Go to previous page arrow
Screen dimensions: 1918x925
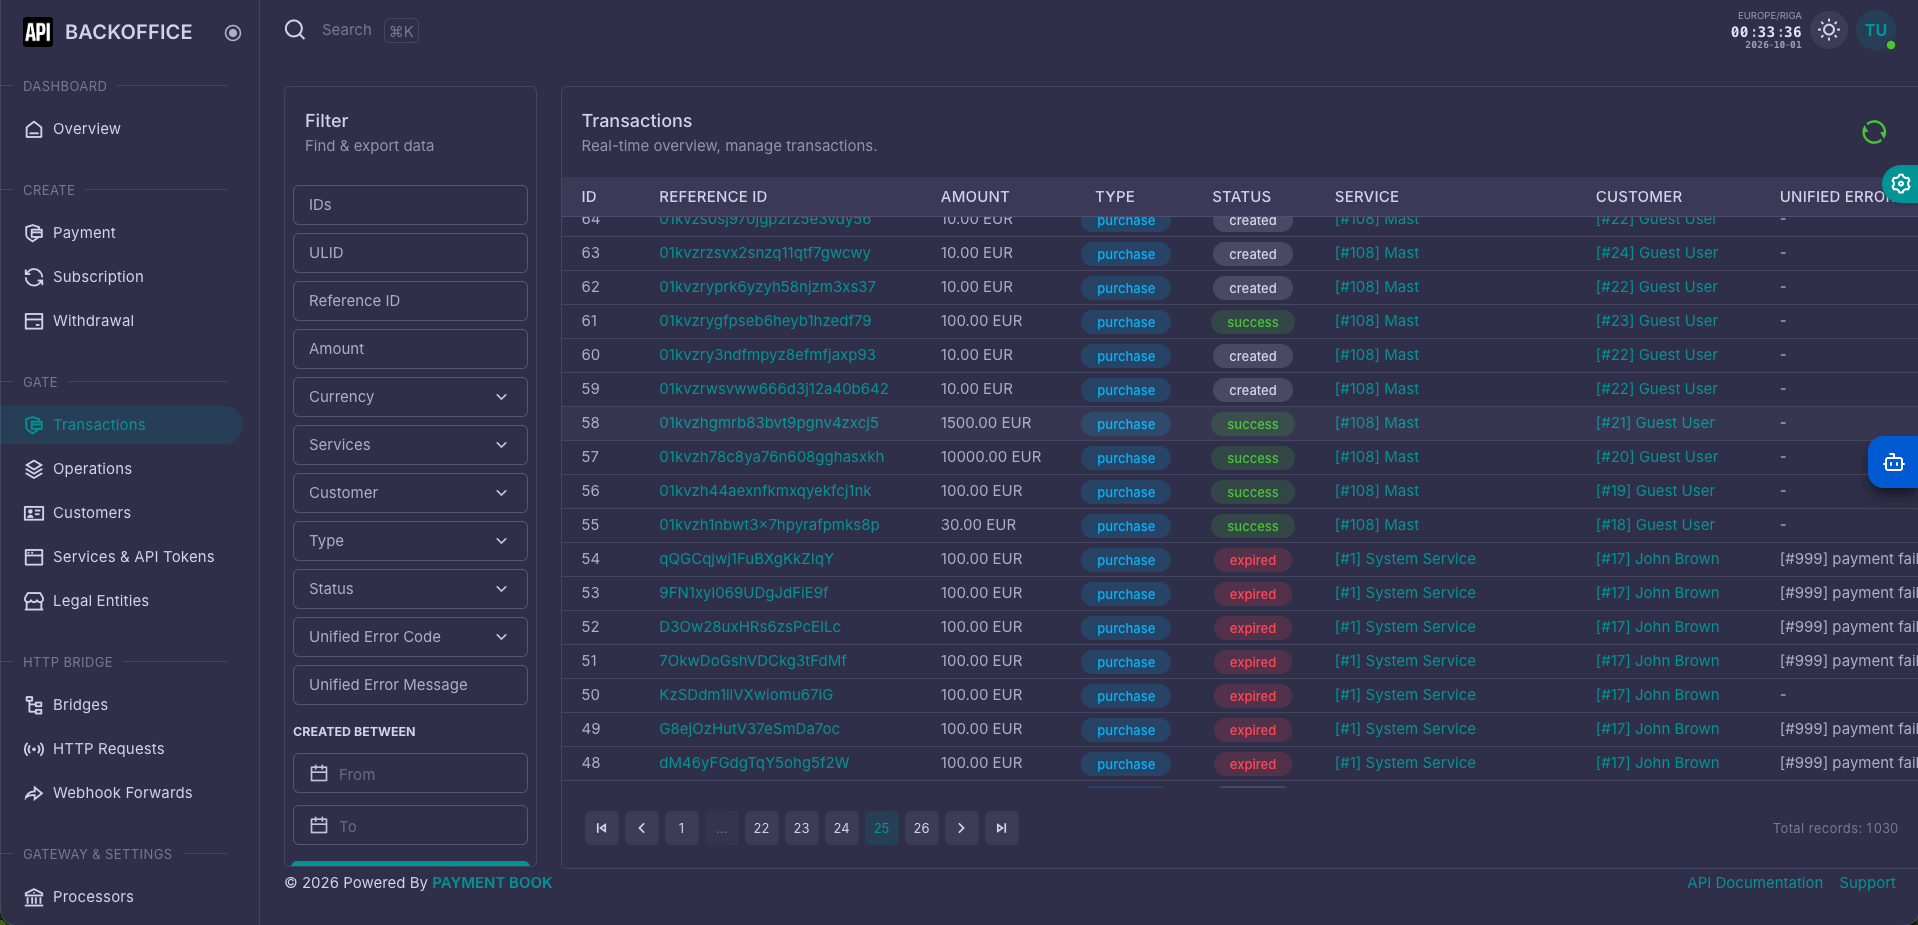642,828
